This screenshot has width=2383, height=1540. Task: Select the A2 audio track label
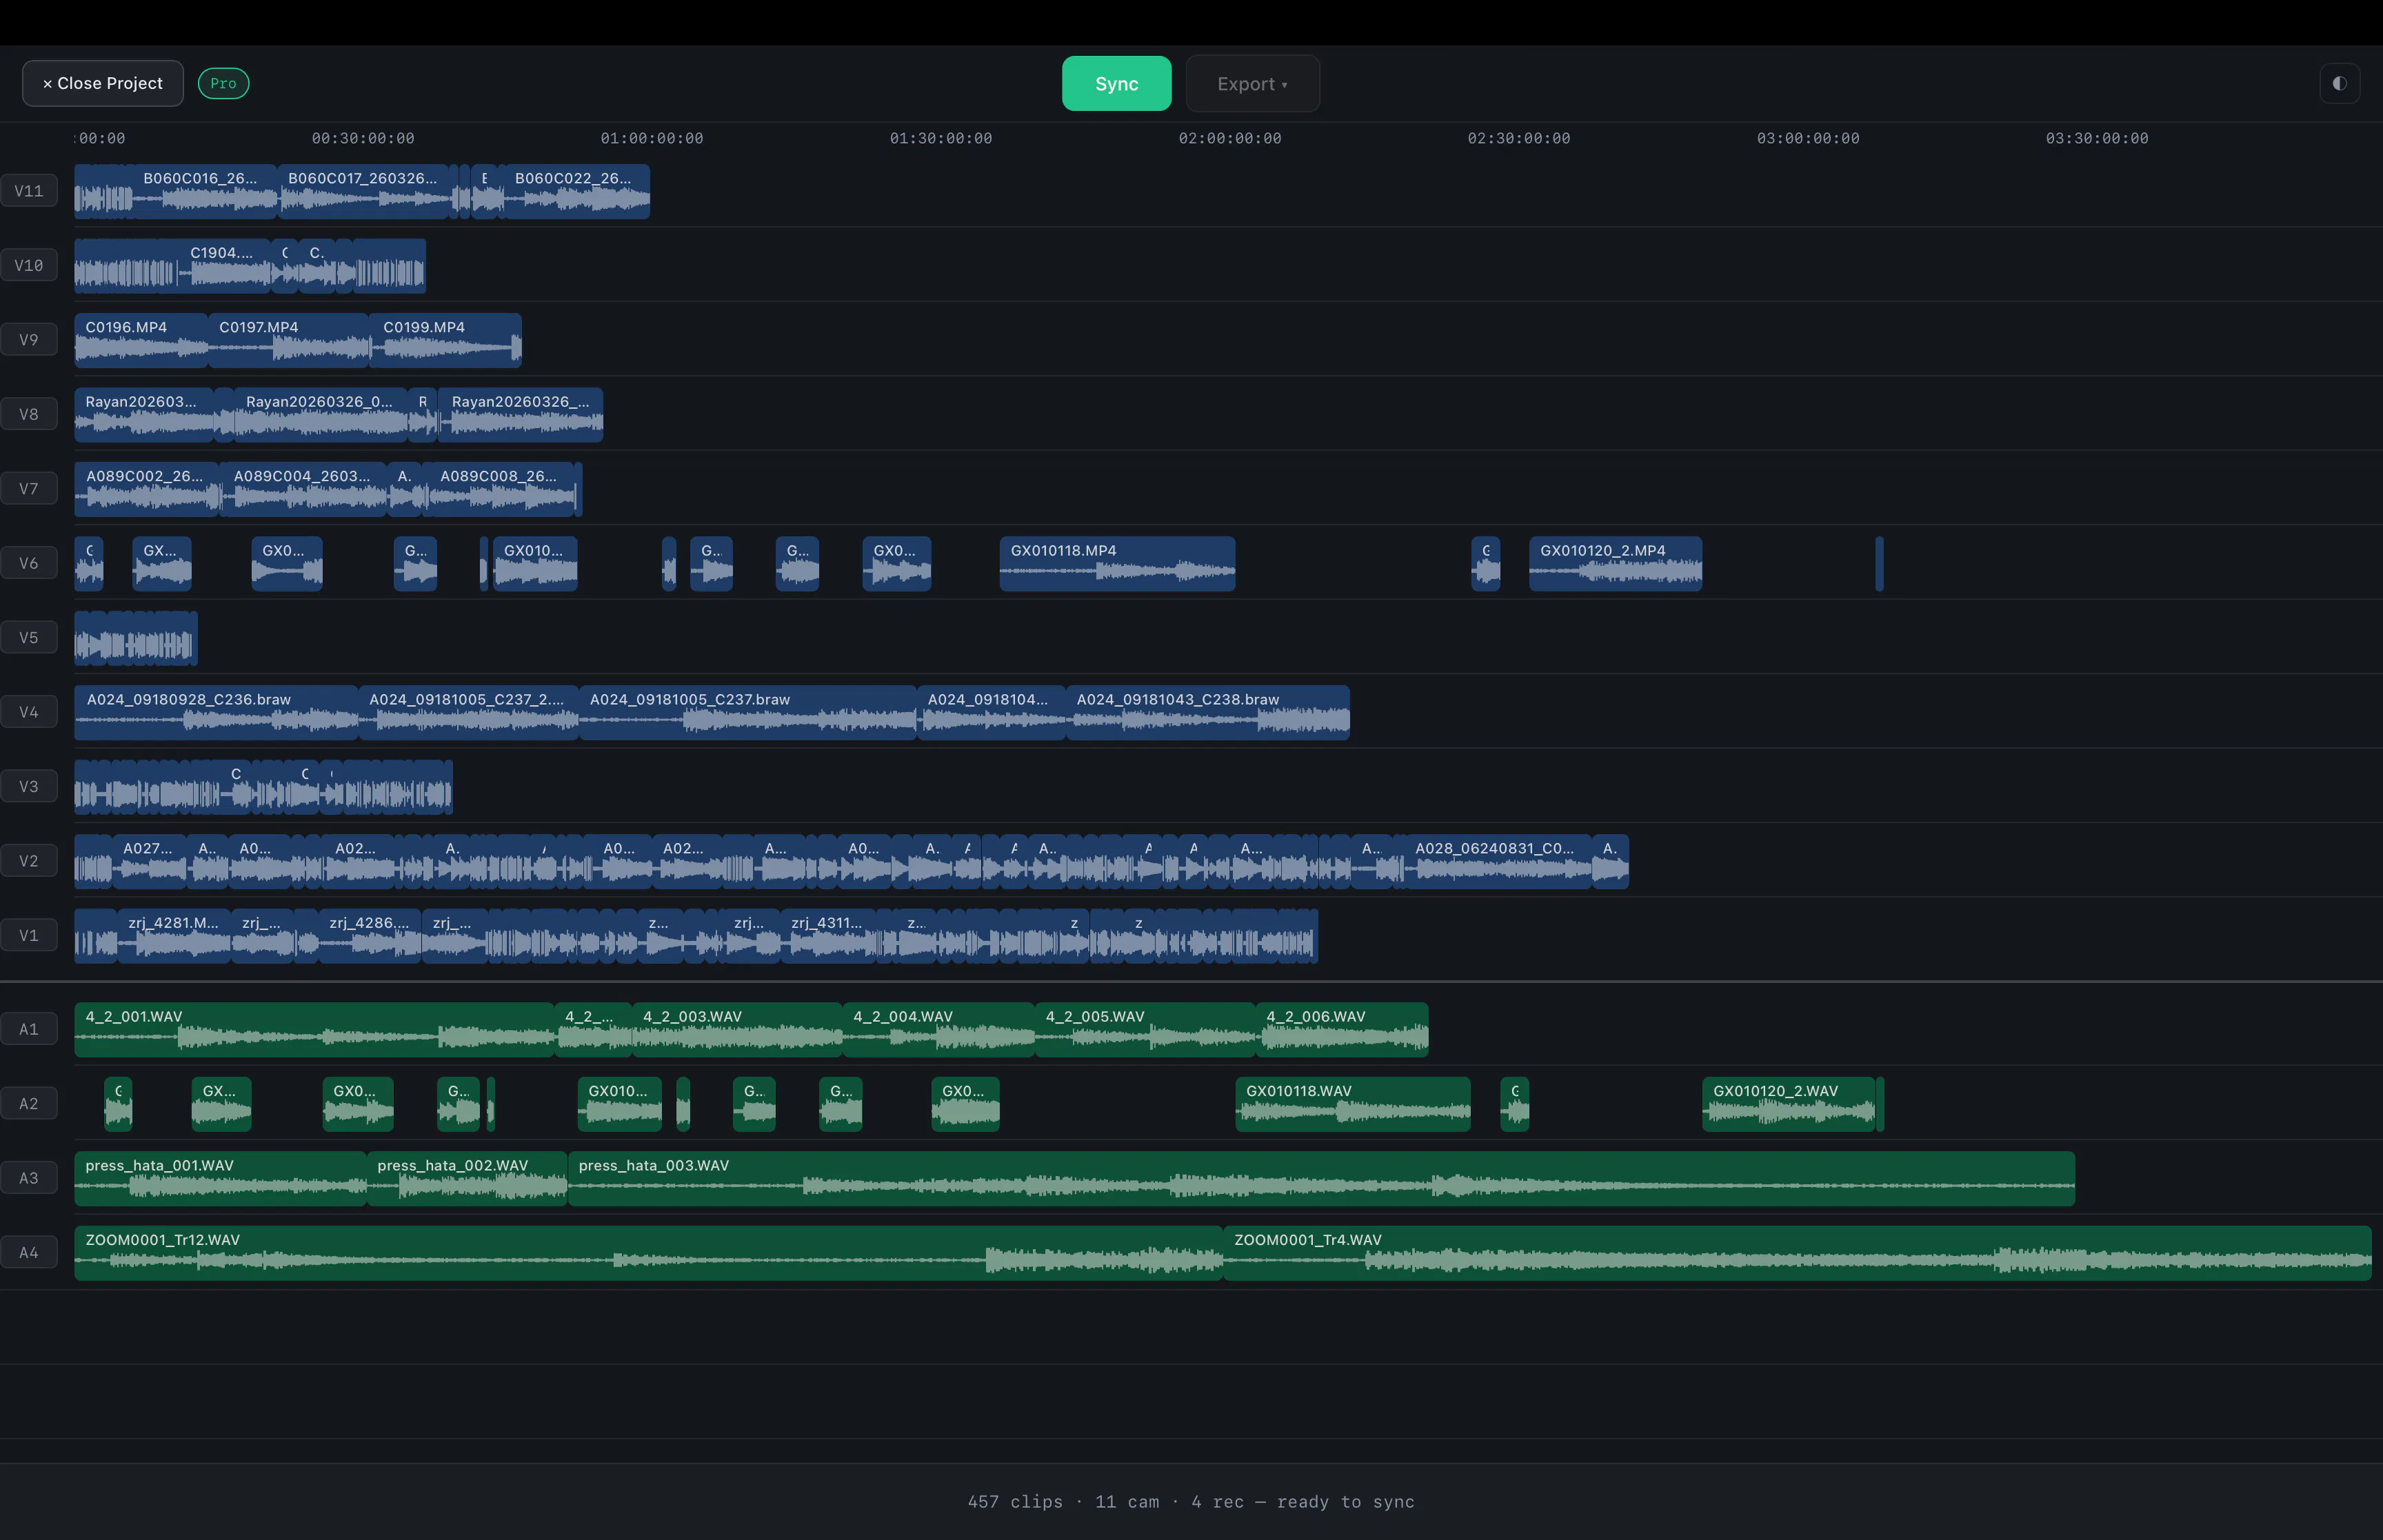click(x=29, y=1104)
